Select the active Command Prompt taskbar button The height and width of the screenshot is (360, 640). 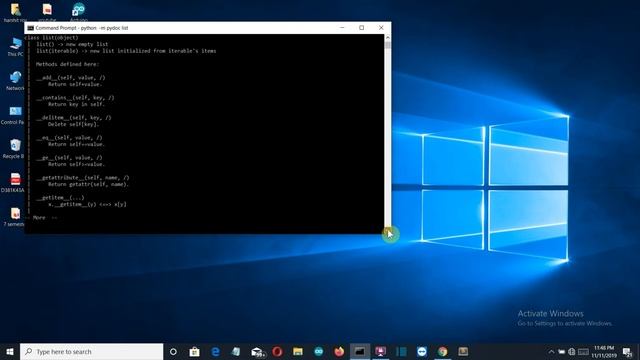pyautogui.click(x=360, y=351)
